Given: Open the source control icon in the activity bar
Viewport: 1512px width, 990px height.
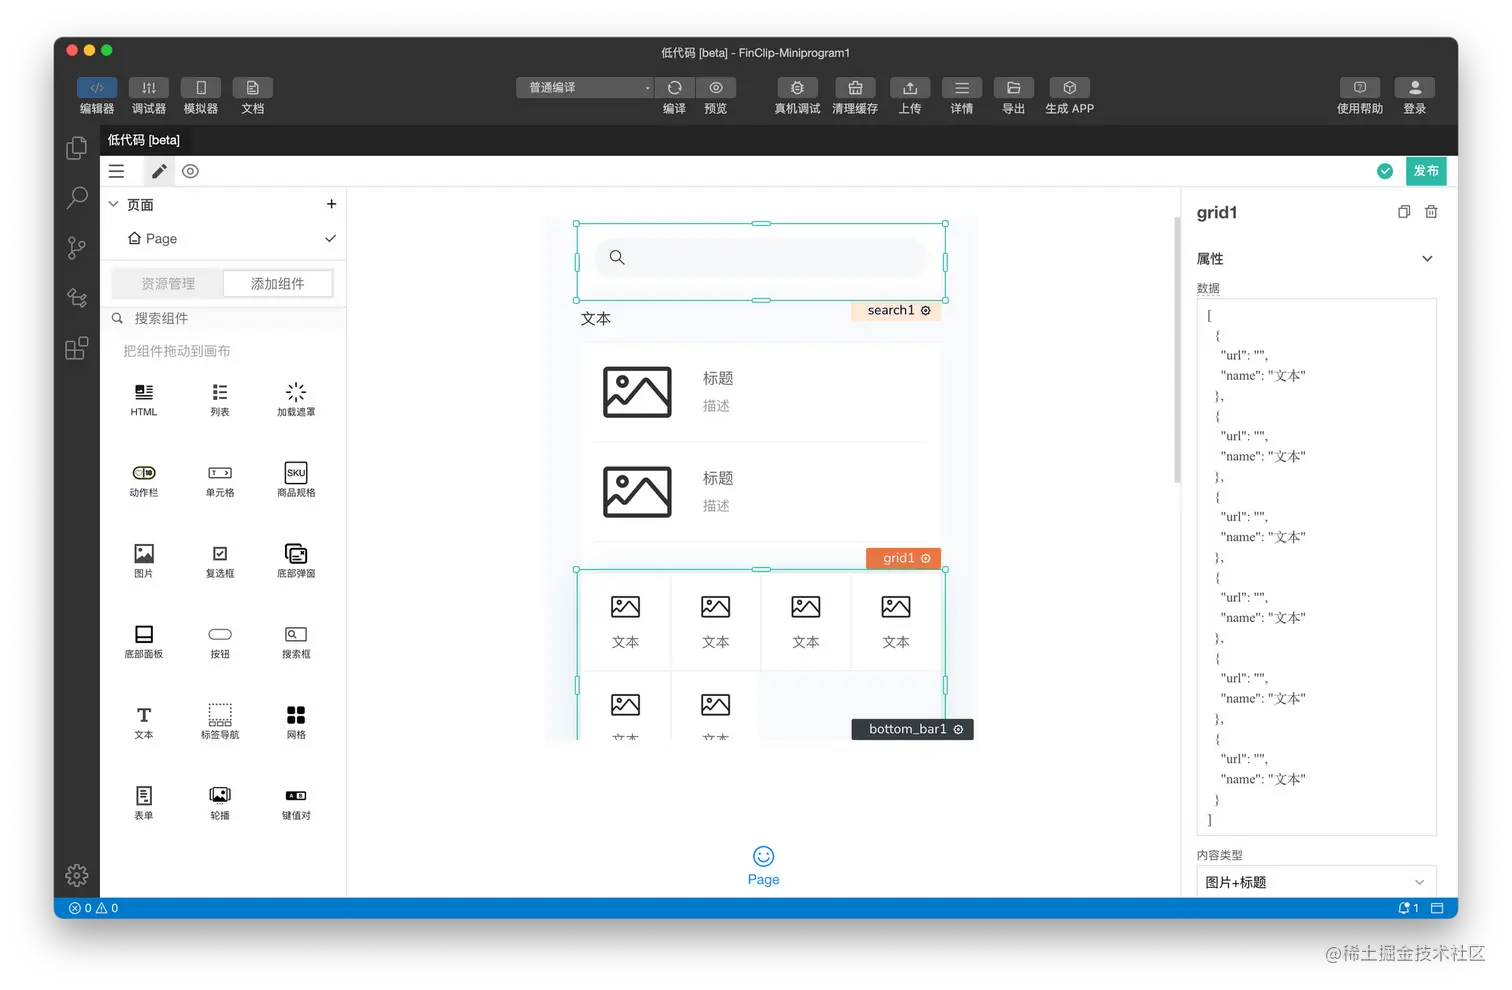Looking at the screenshot, I should point(77,248).
